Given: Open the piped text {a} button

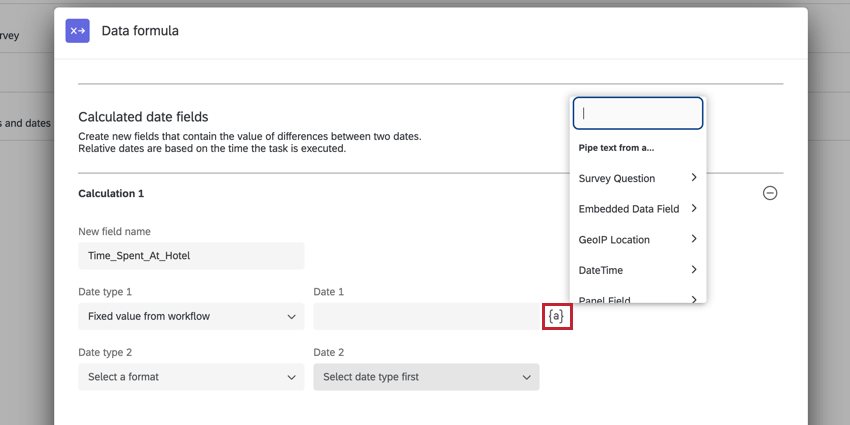Looking at the screenshot, I should (557, 317).
